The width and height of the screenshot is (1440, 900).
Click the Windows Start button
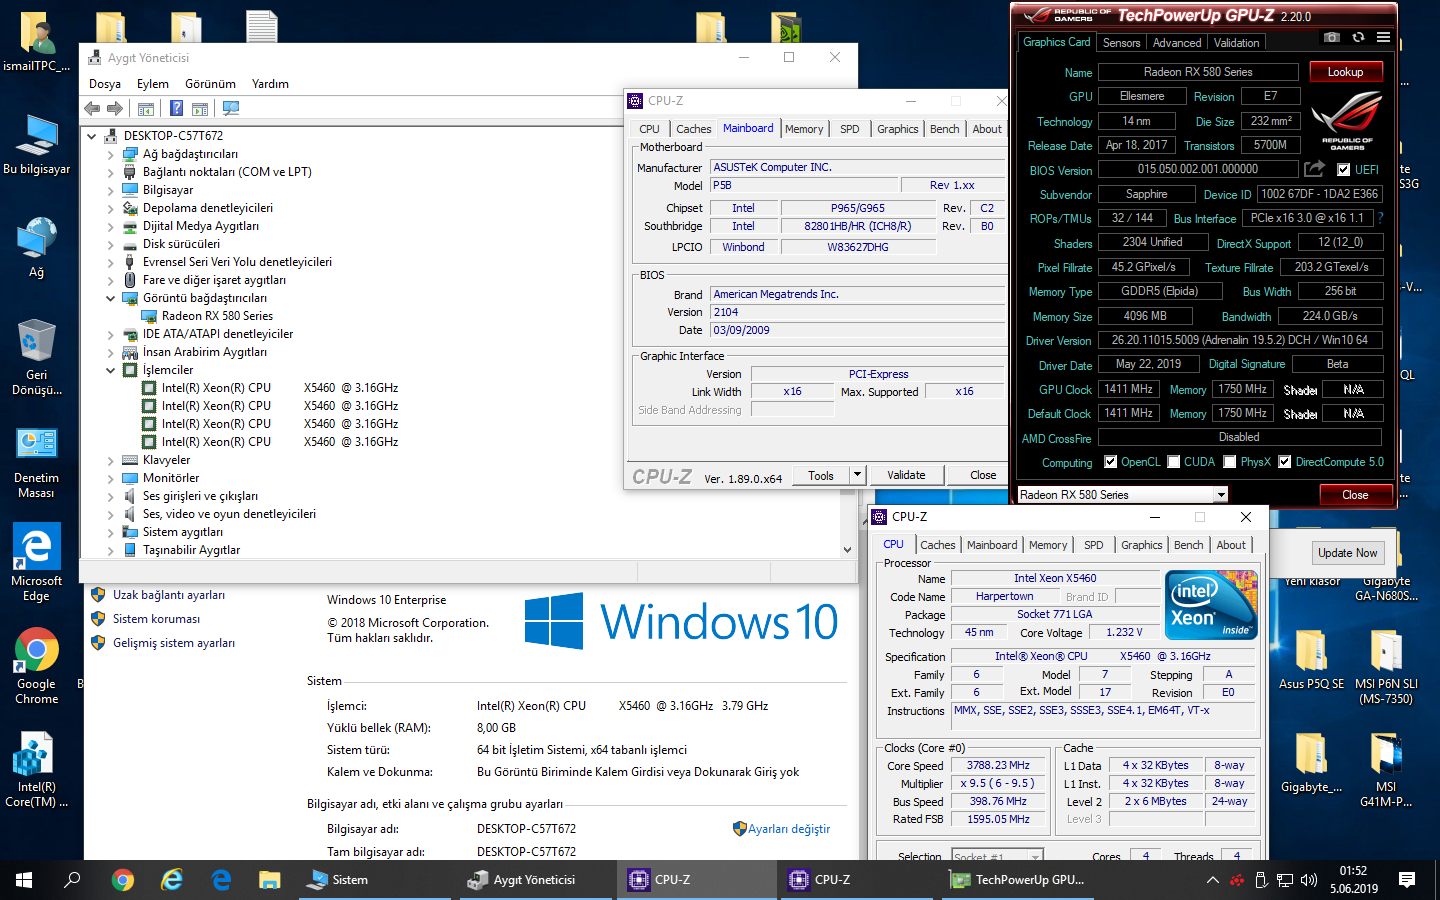[x=24, y=880]
